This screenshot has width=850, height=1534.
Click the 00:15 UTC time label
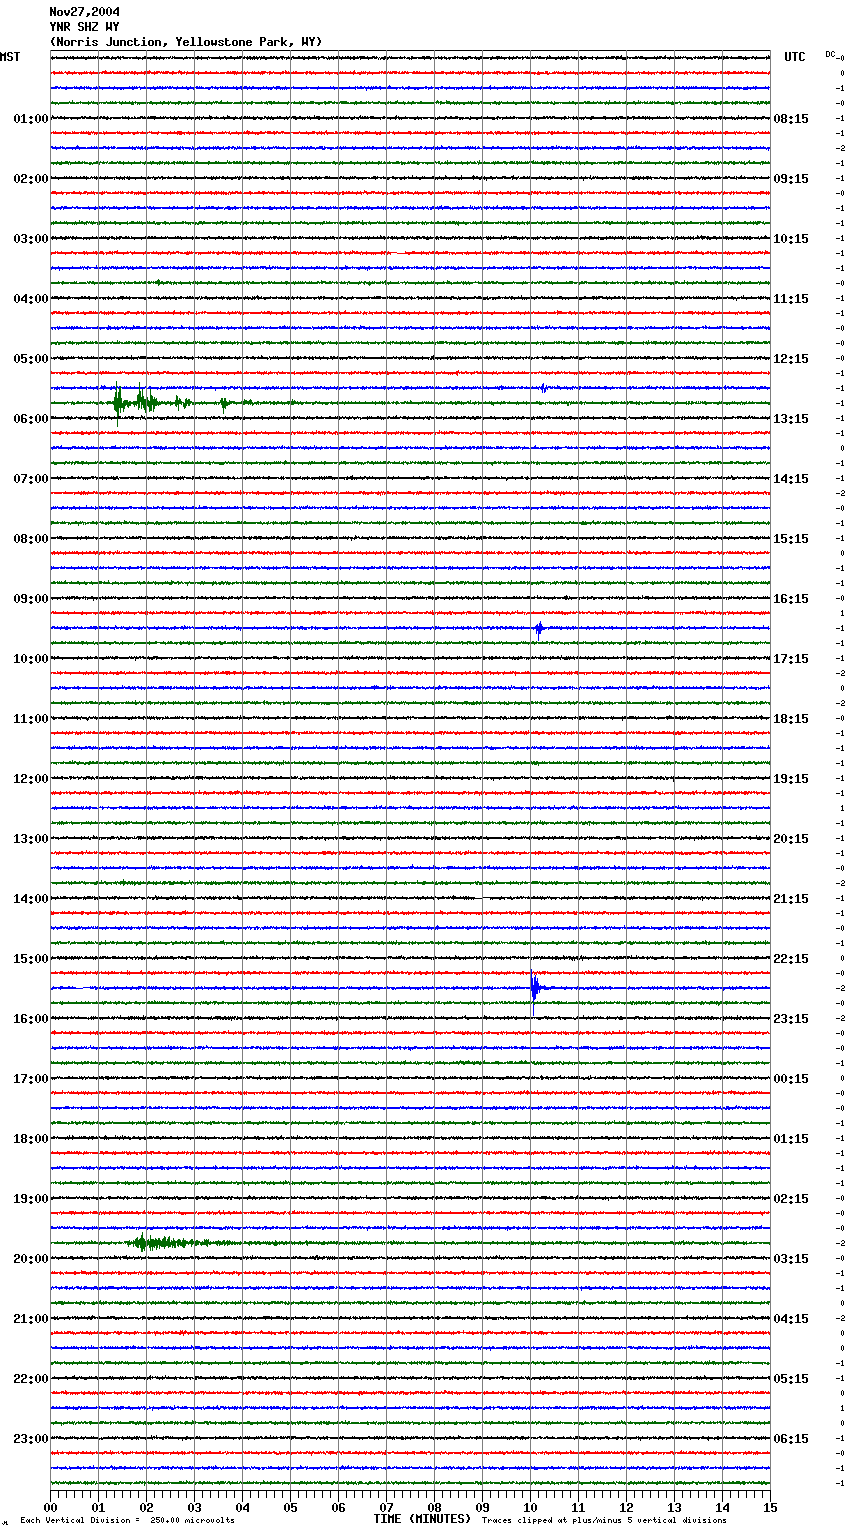[x=791, y=1079]
